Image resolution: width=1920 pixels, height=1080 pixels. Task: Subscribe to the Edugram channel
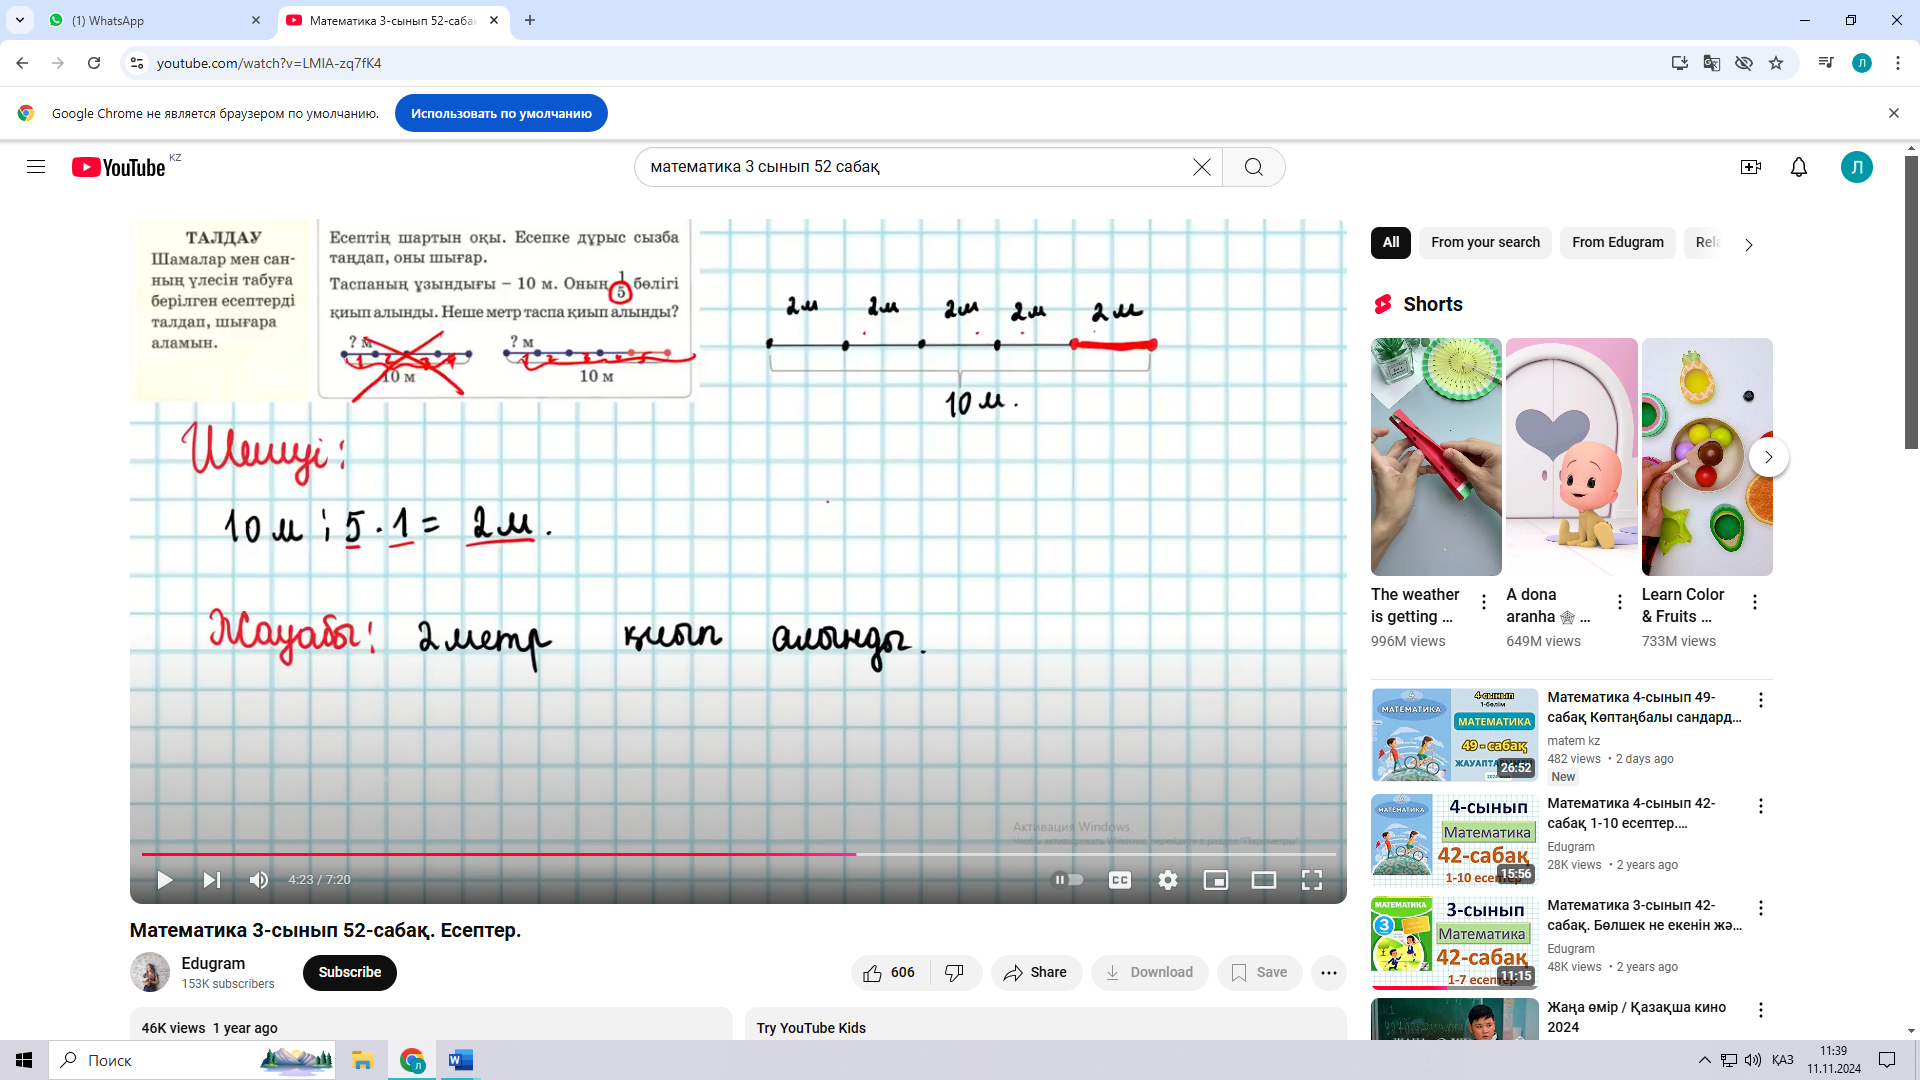(349, 972)
